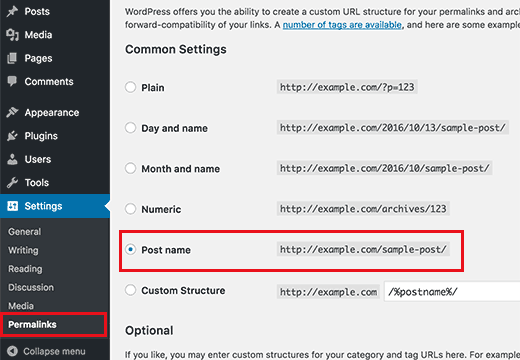Screen dimensions: 520x360
Task: Click the custom structure /%postname%/ text field
Action: 452,292
